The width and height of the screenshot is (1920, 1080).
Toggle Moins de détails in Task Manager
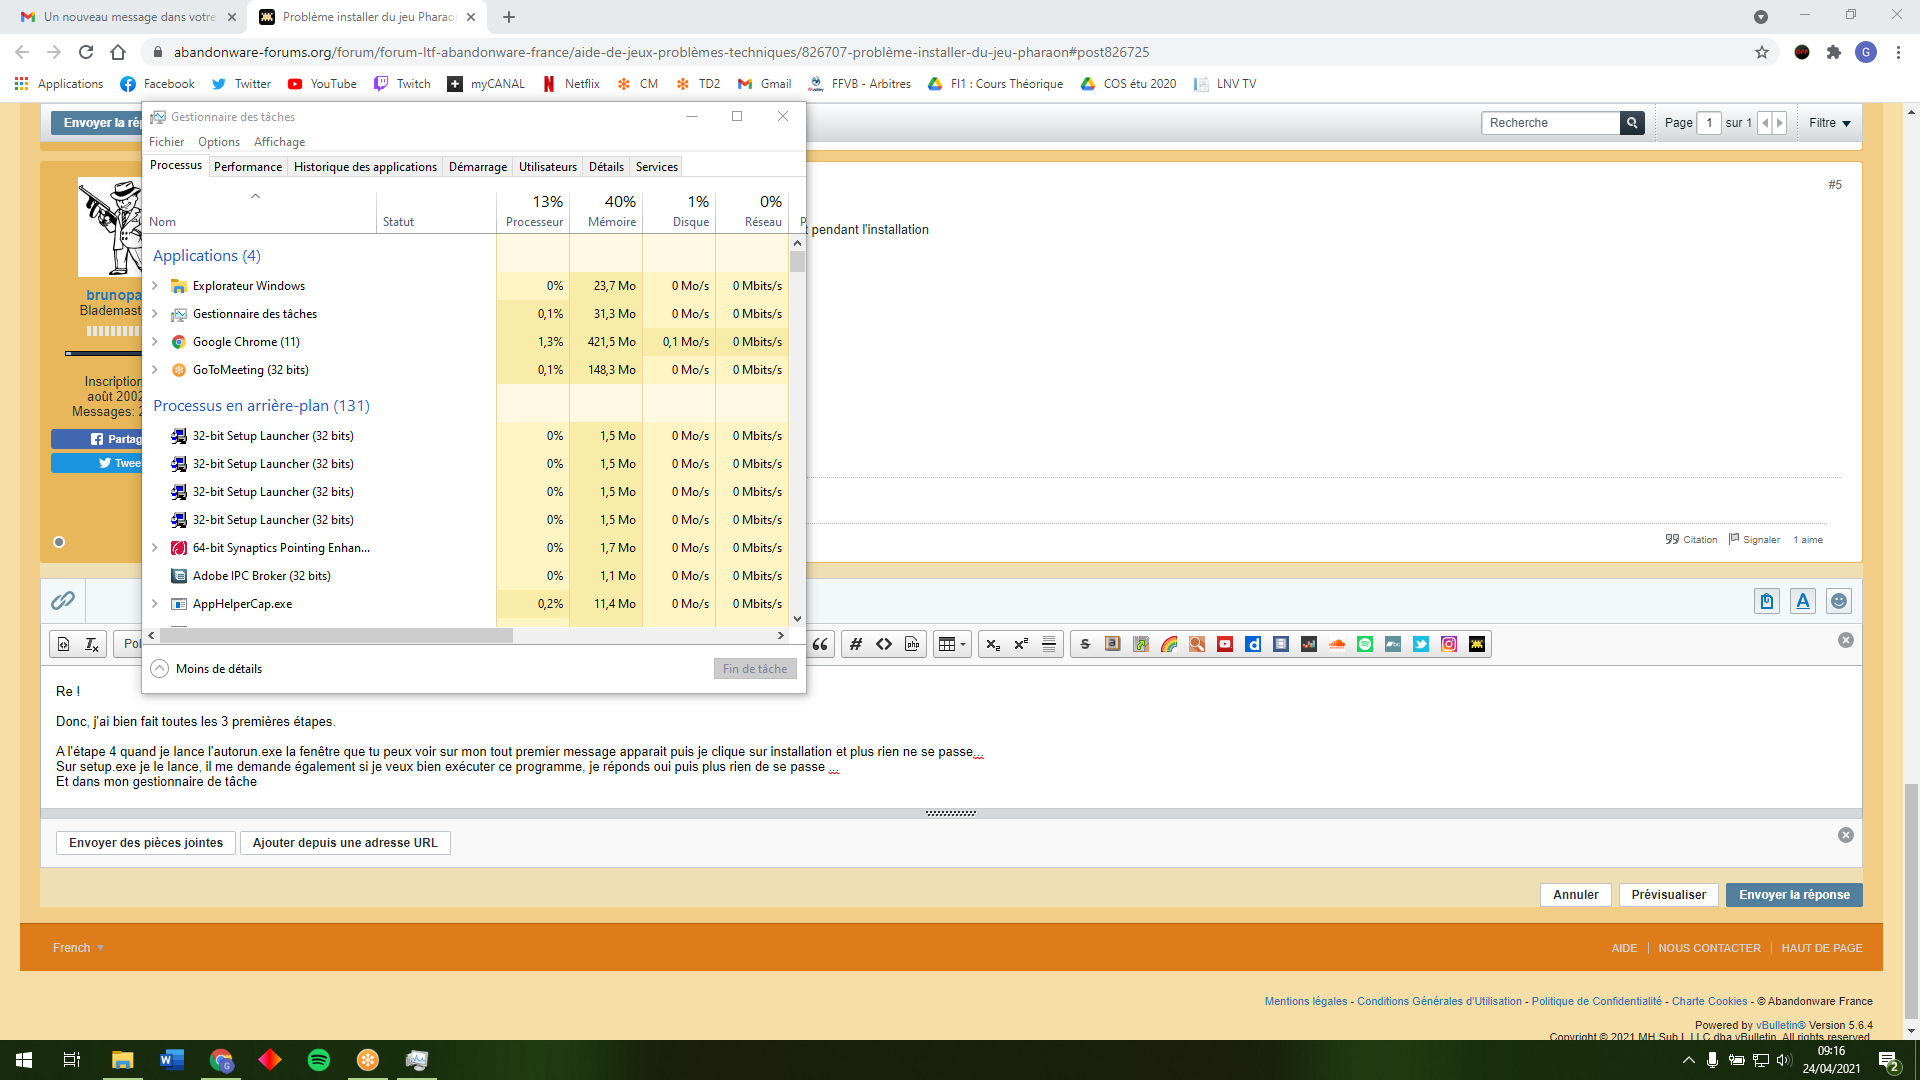[207, 669]
